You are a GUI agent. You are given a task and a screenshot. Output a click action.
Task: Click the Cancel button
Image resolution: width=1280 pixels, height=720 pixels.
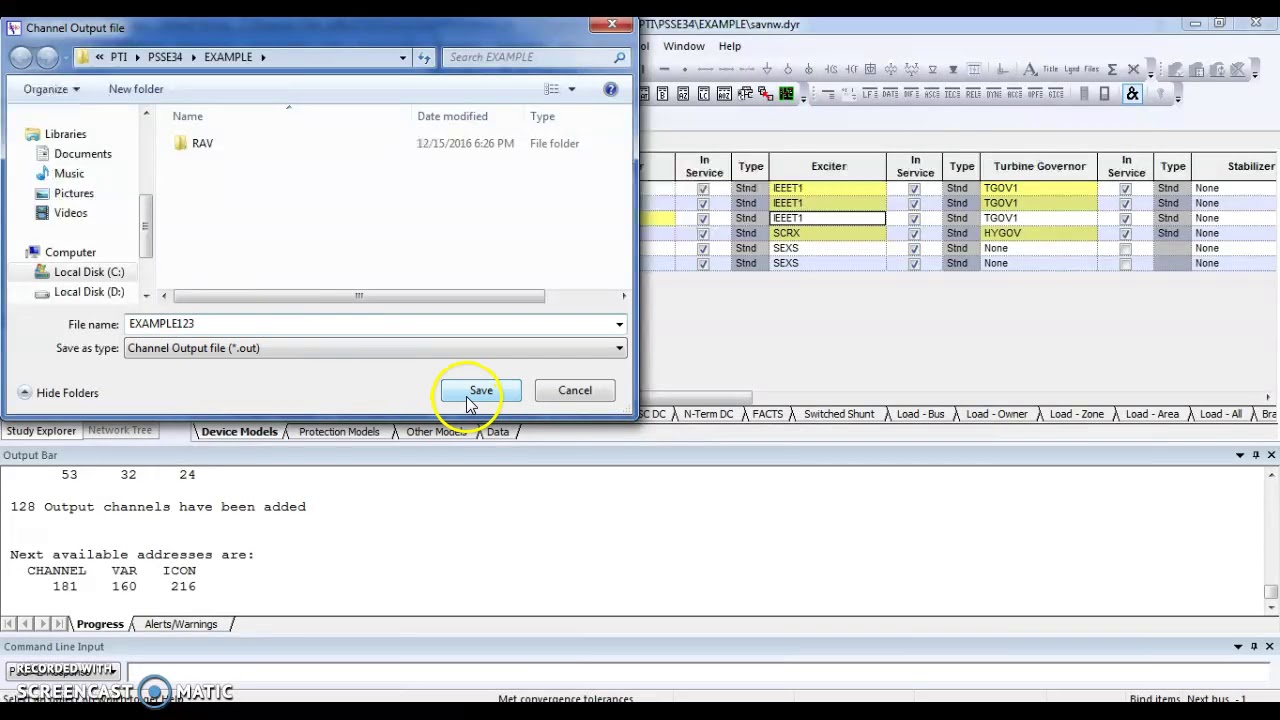(x=575, y=391)
